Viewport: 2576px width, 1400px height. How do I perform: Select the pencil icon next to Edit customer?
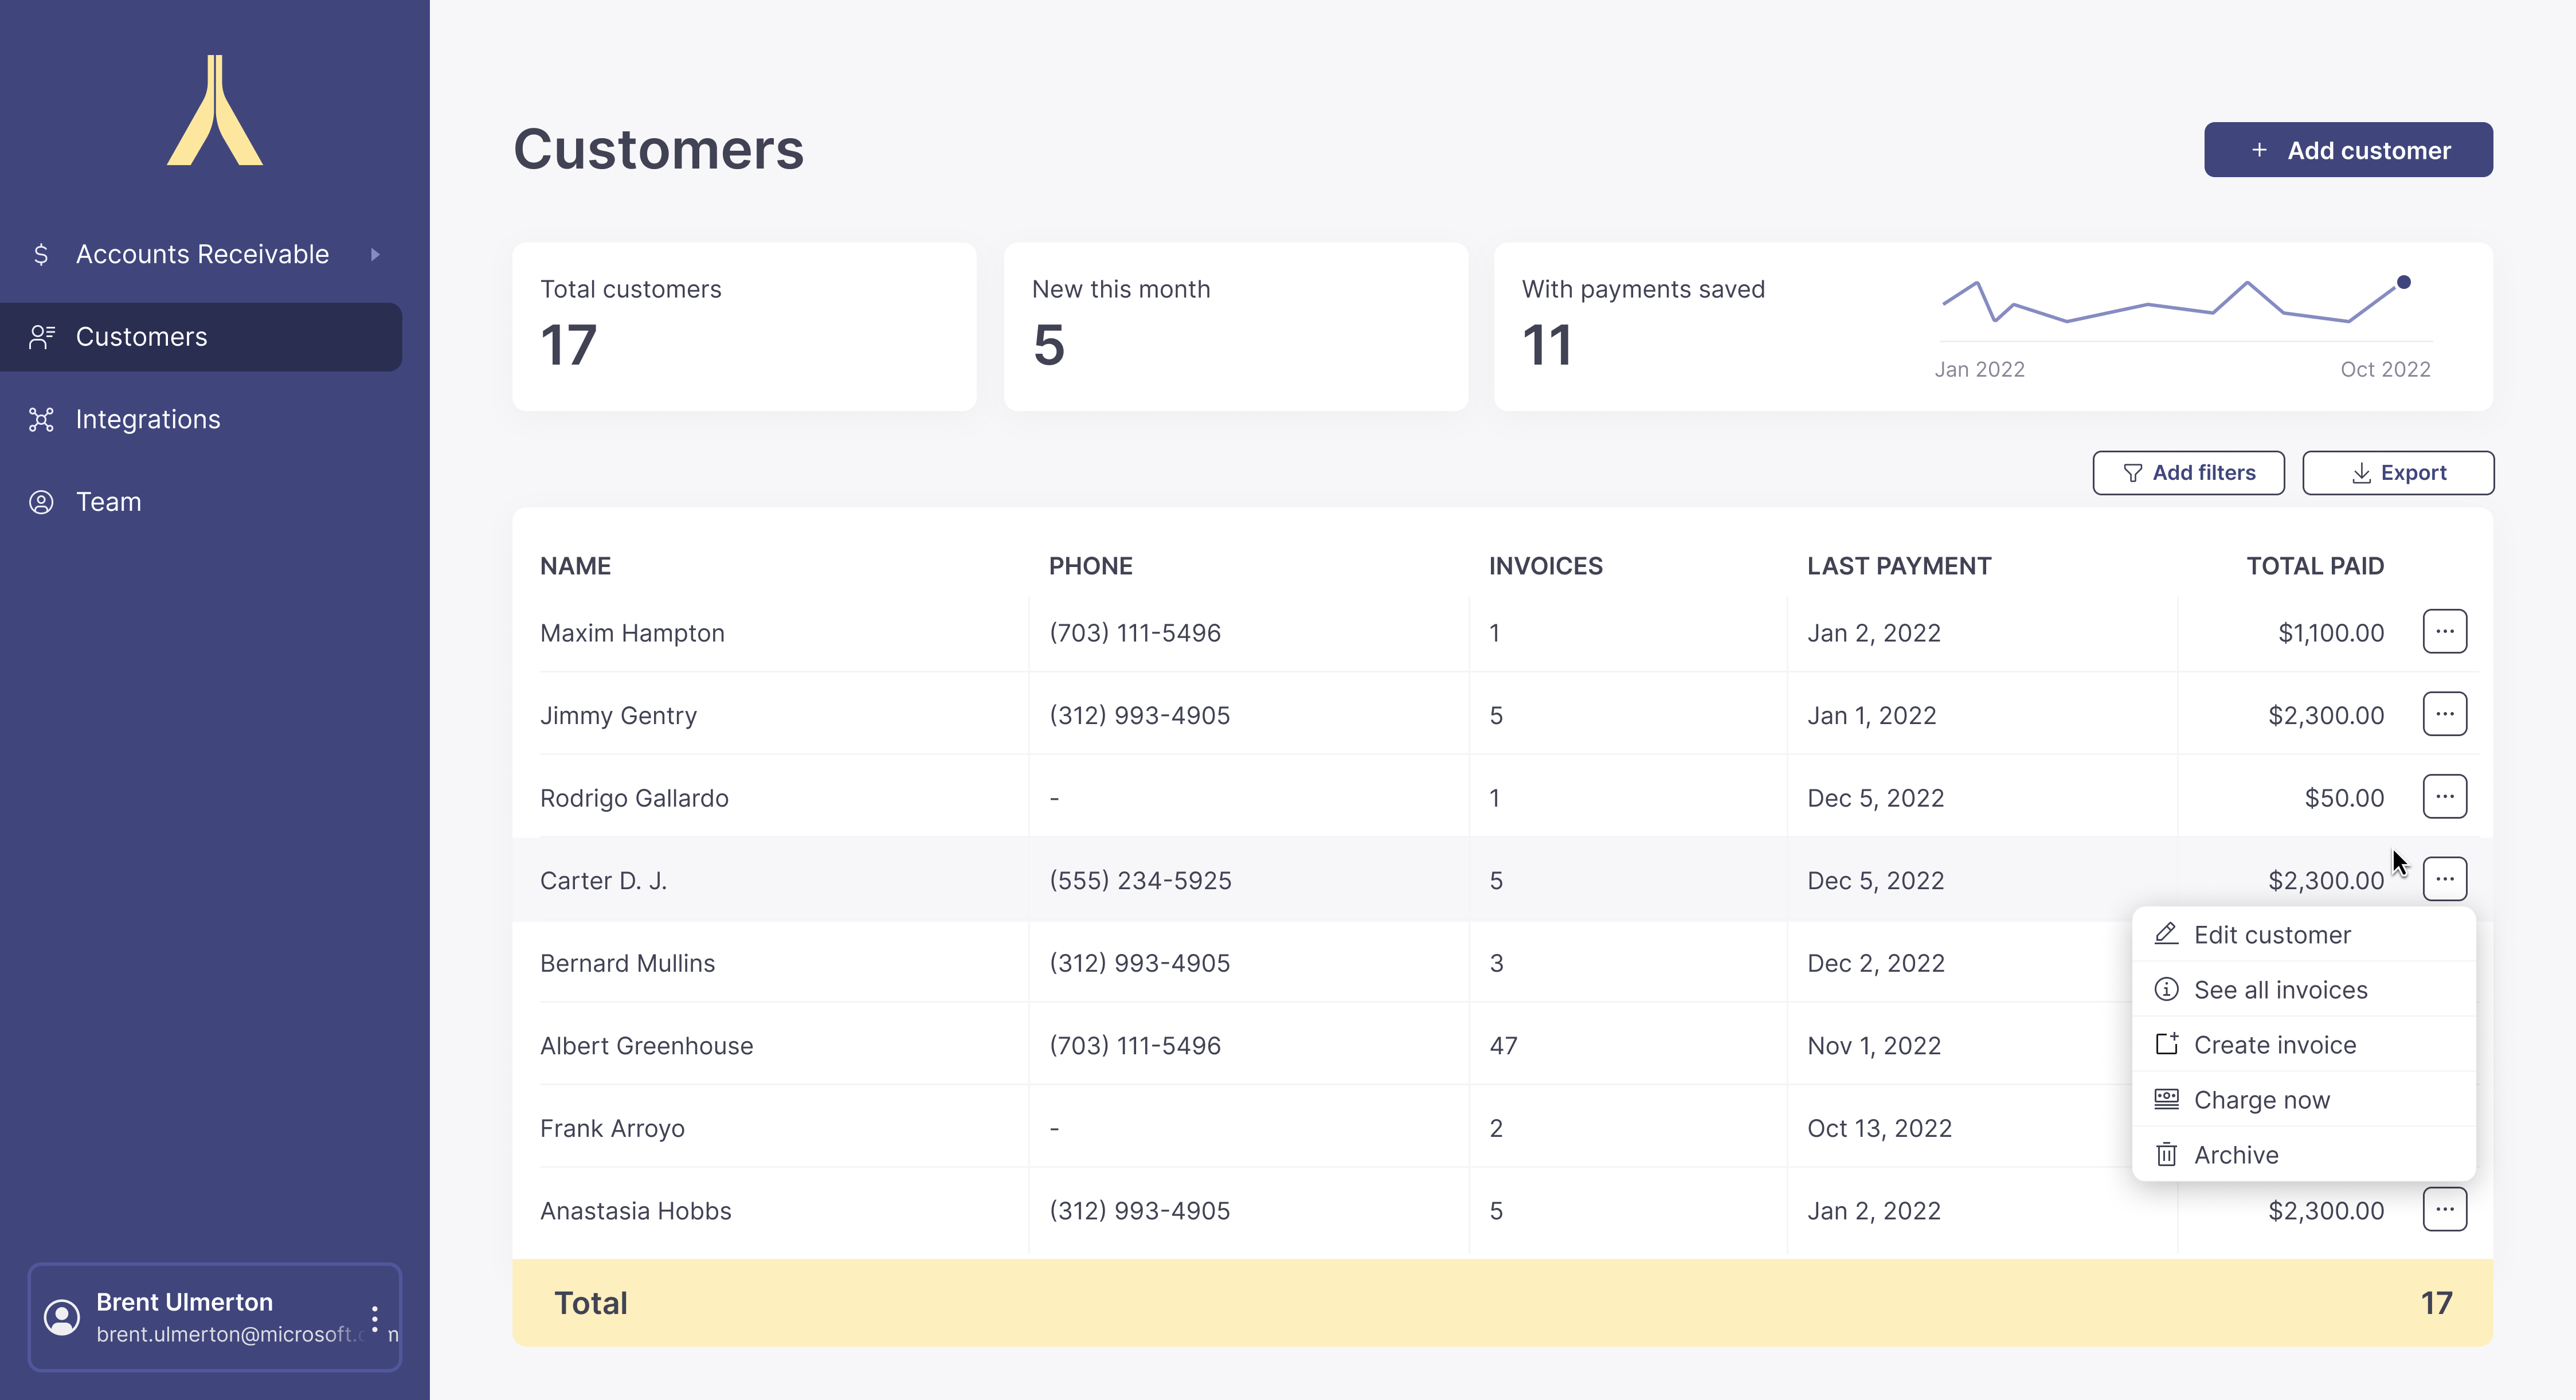click(x=2167, y=933)
